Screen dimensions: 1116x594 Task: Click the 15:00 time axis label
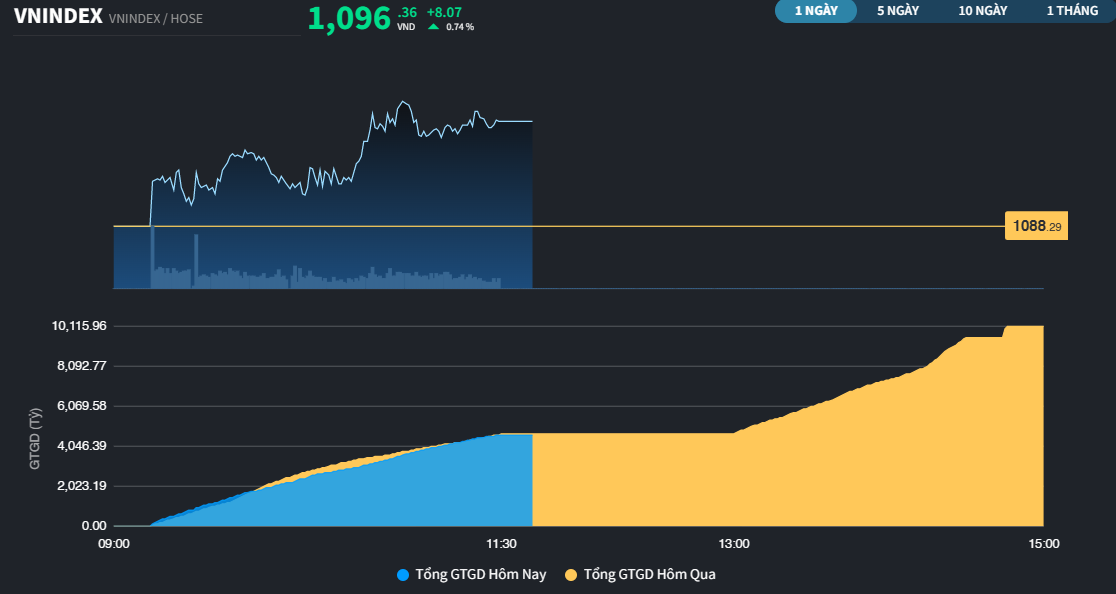[x=1044, y=543]
